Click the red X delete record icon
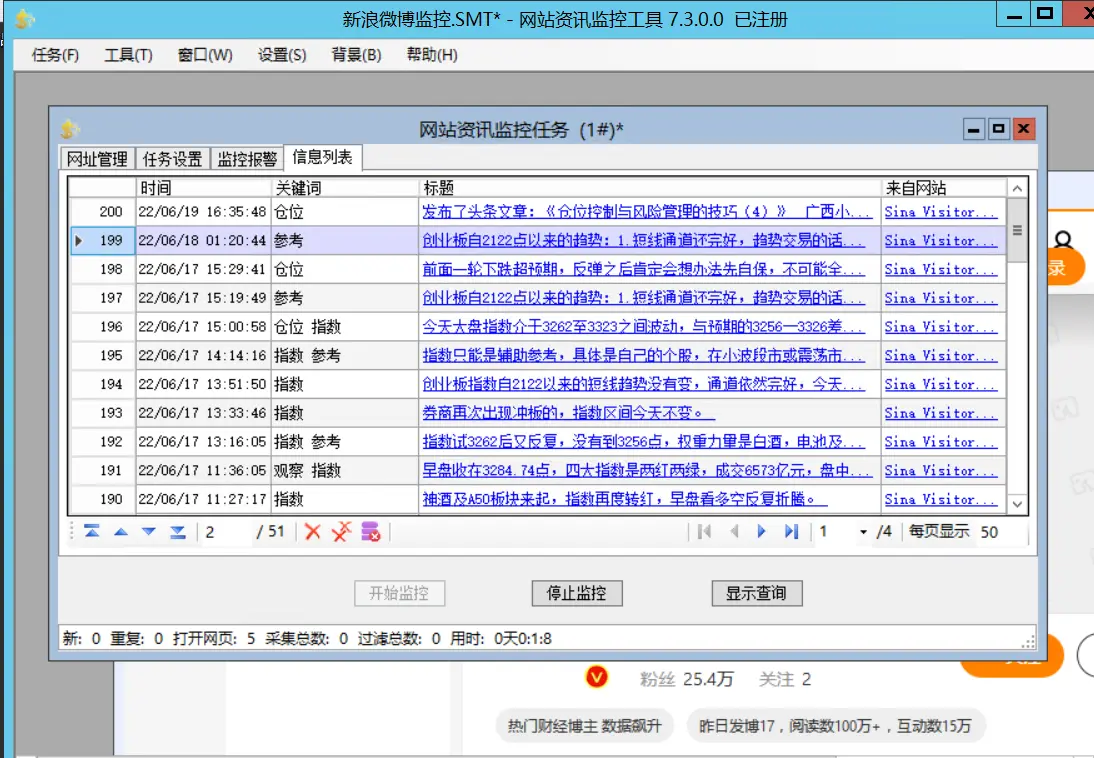This screenshot has height=758, width=1094. tap(312, 532)
